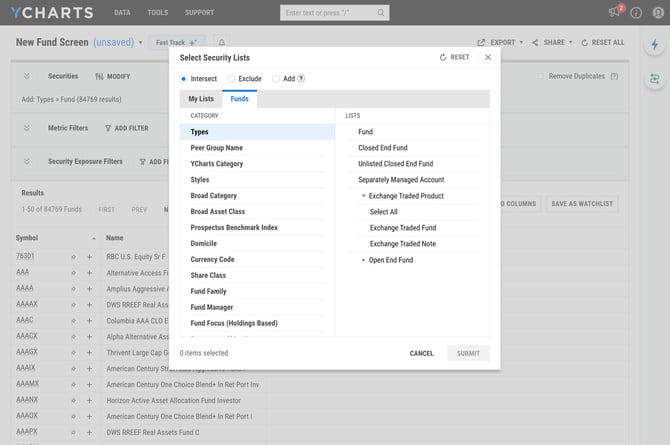Click plus icon for AAACX row
670x445 pixels.
[89, 337]
